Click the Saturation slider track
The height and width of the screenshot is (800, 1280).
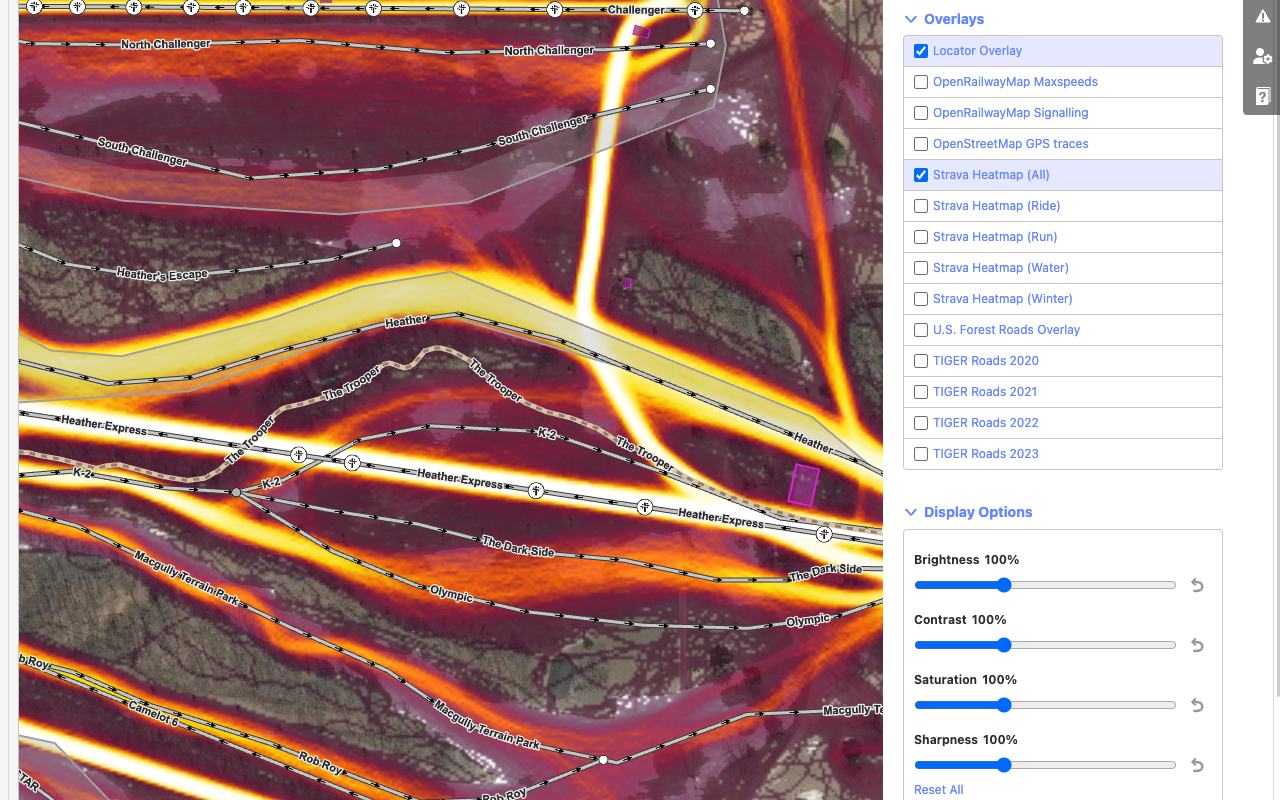(x=1045, y=705)
